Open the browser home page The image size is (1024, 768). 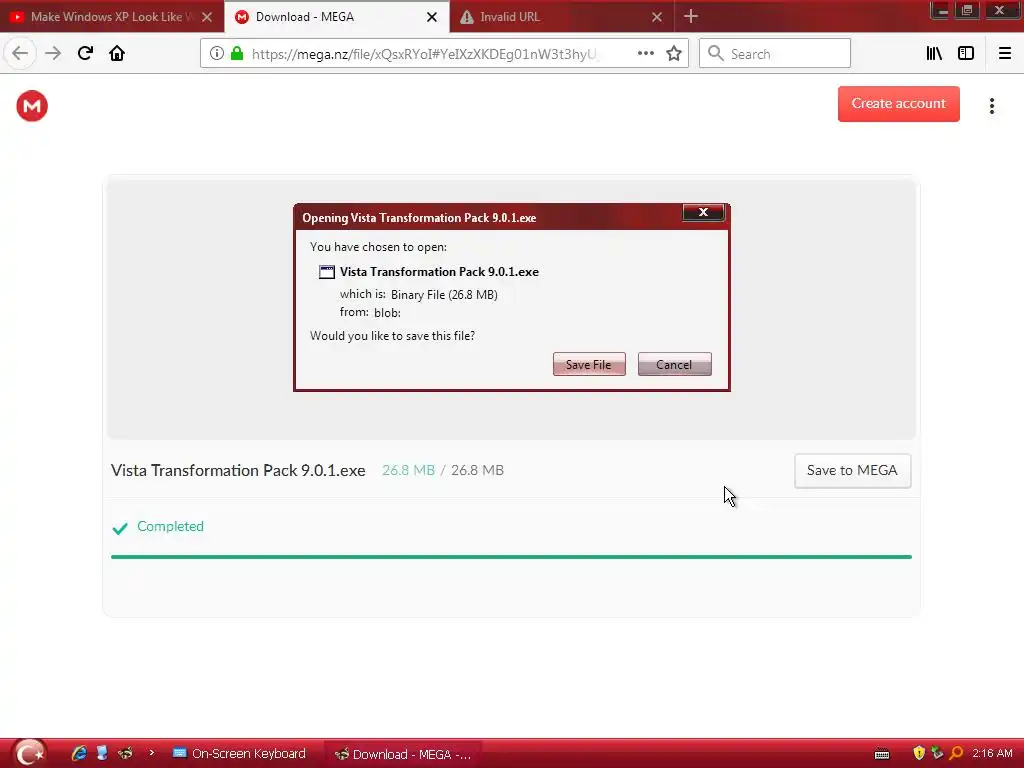(x=117, y=54)
